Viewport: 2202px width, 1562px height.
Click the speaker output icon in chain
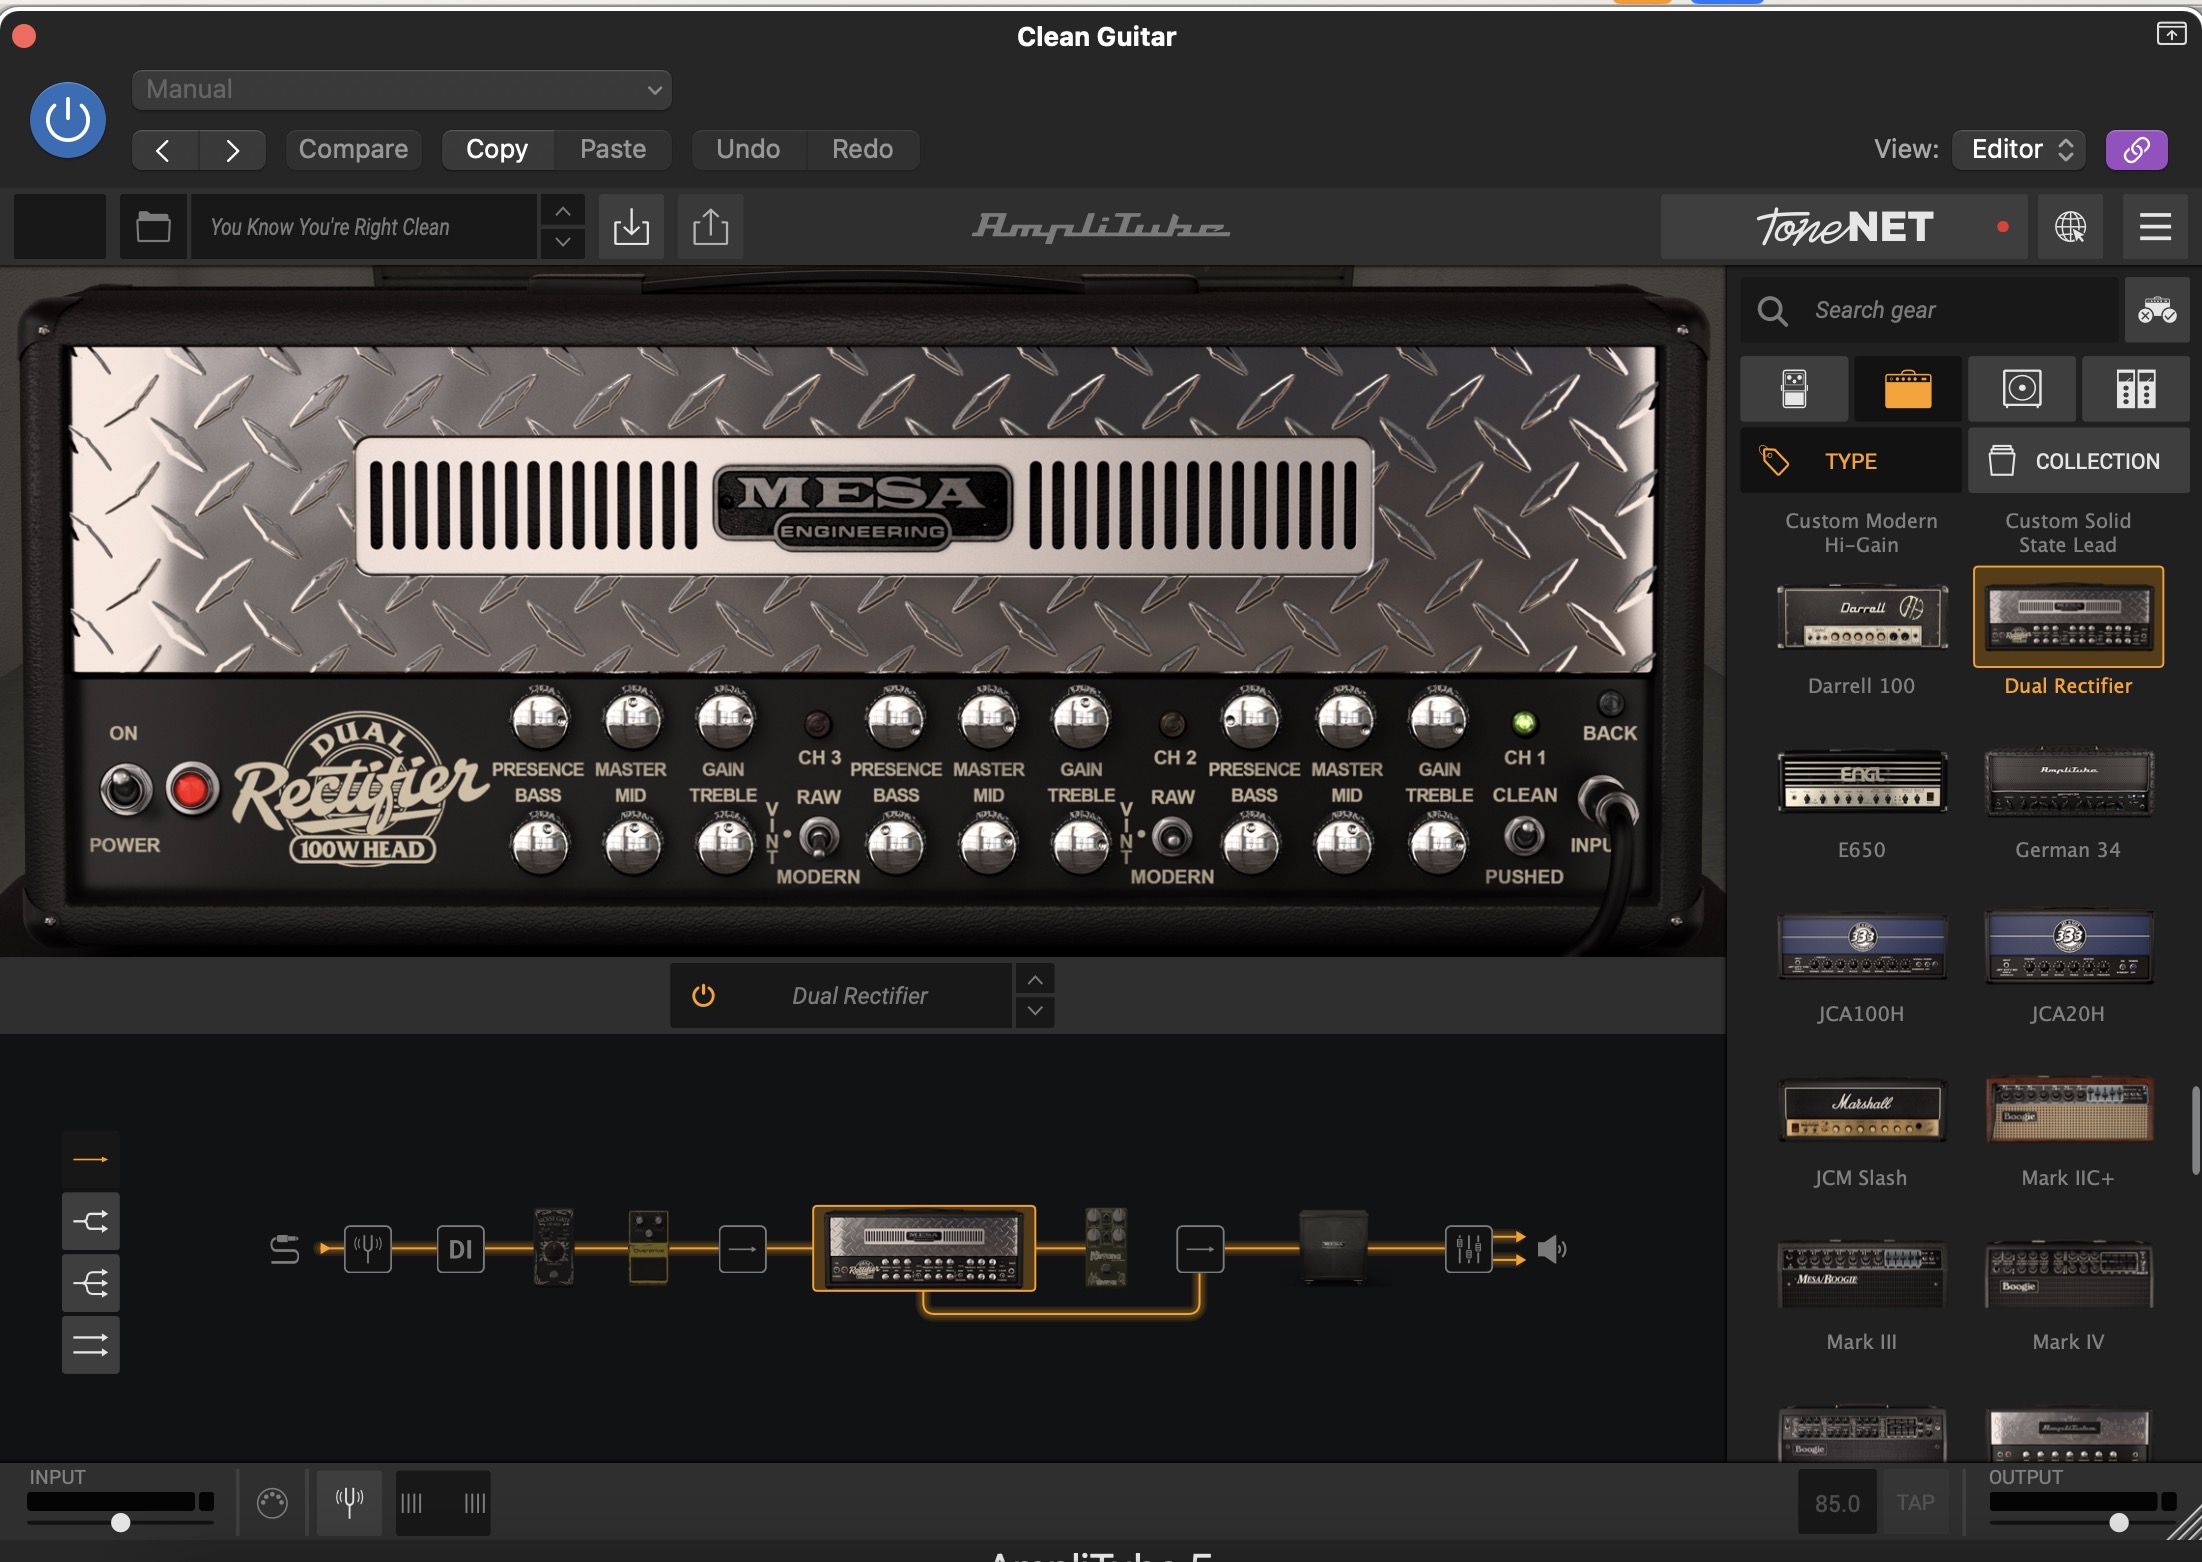[x=1551, y=1249]
